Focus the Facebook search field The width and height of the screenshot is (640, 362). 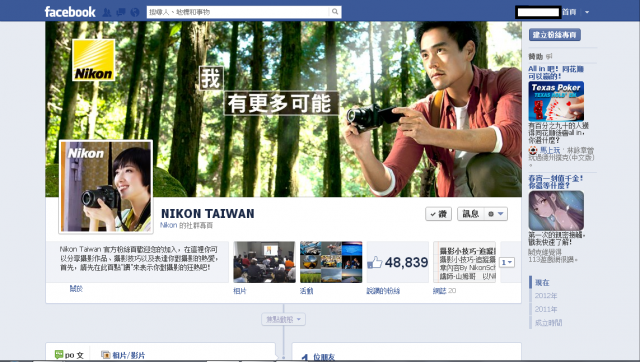238,12
